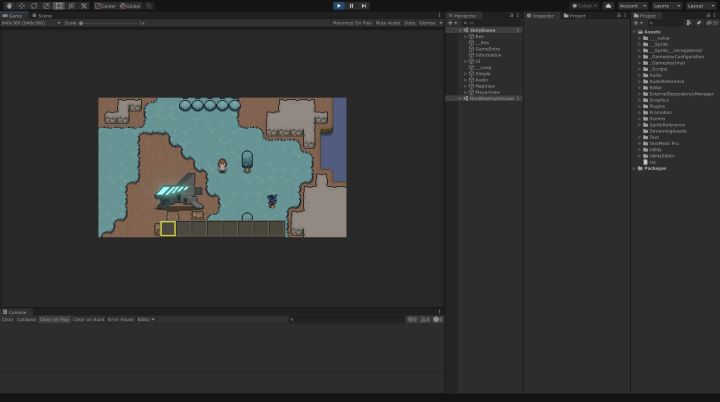Open the Layers dropdown
The image size is (720, 402).
click(665, 5)
